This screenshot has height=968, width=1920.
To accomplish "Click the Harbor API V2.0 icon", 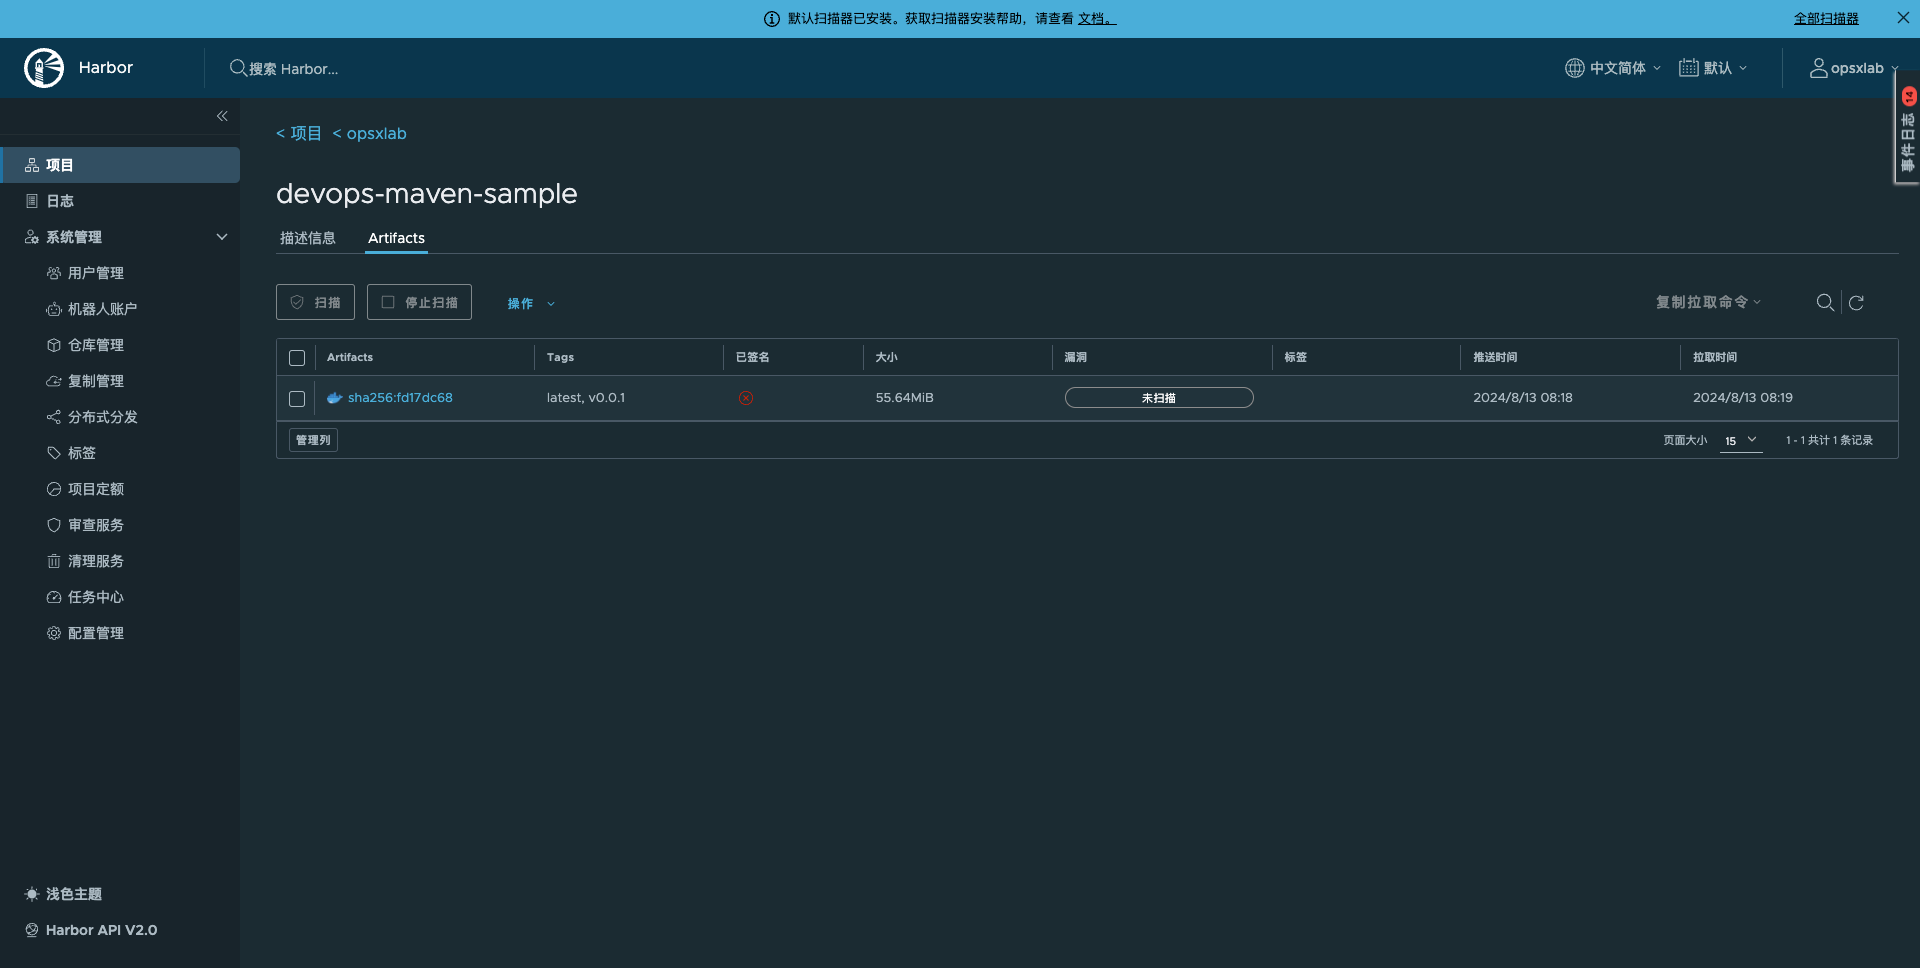I will (x=32, y=930).
